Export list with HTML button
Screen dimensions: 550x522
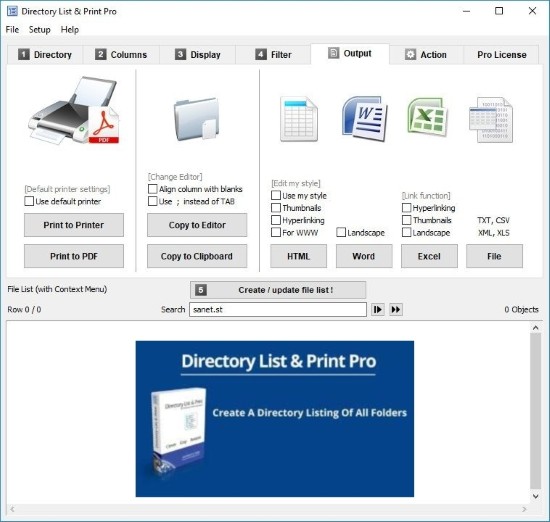point(299,256)
